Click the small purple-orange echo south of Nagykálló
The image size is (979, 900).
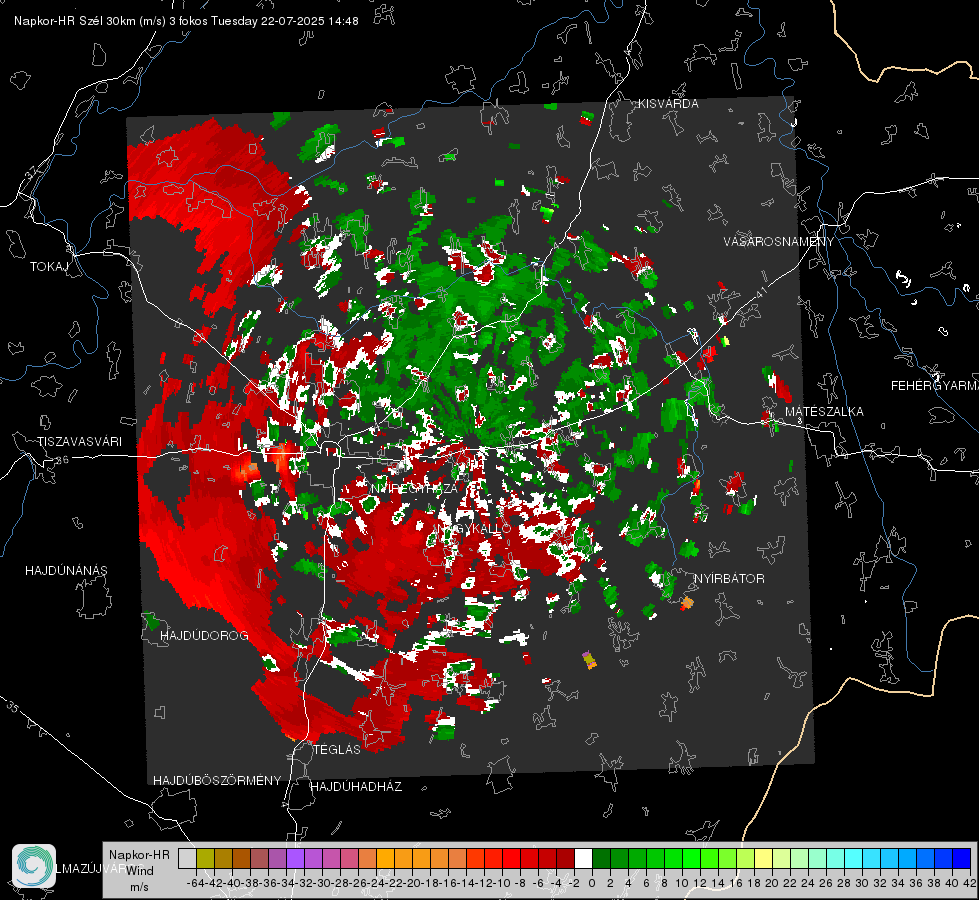(x=589, y=660)
